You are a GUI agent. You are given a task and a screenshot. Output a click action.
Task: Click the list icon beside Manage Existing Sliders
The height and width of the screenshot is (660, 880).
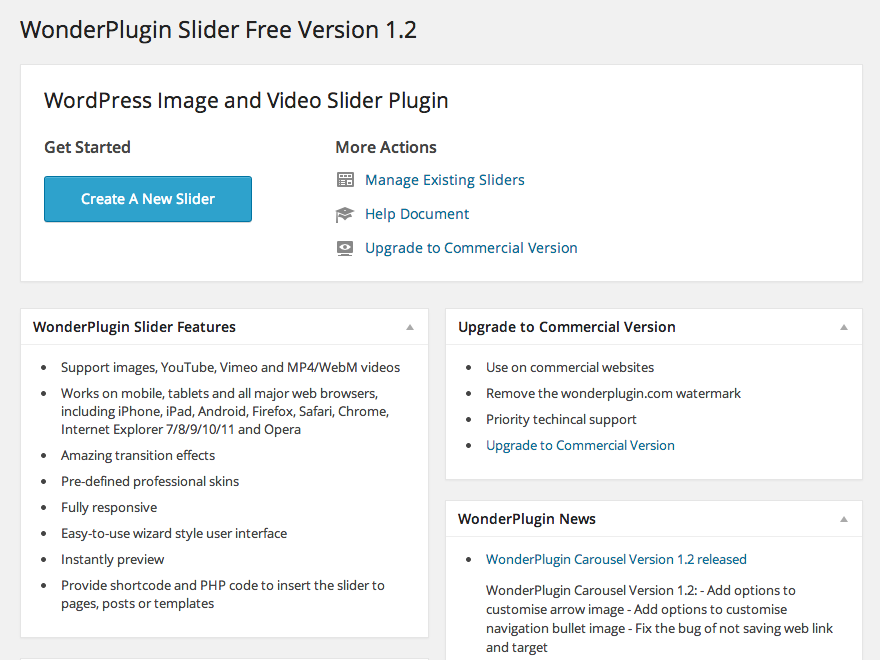[x=345, y=180]
